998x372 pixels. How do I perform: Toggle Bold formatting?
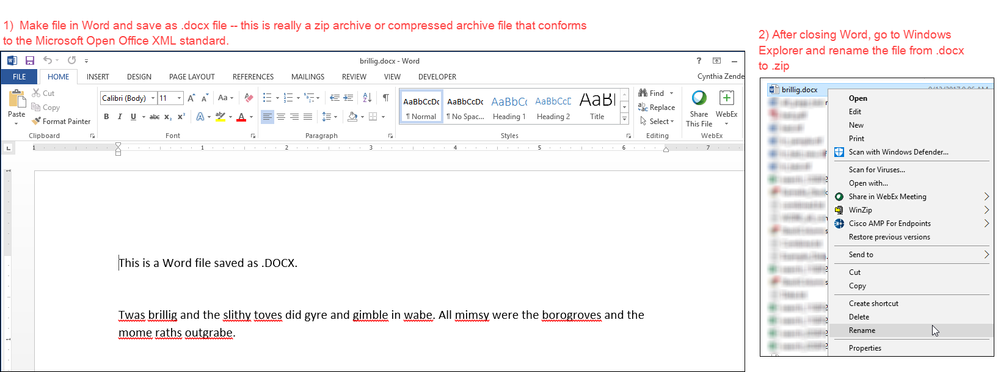[107, 117]
